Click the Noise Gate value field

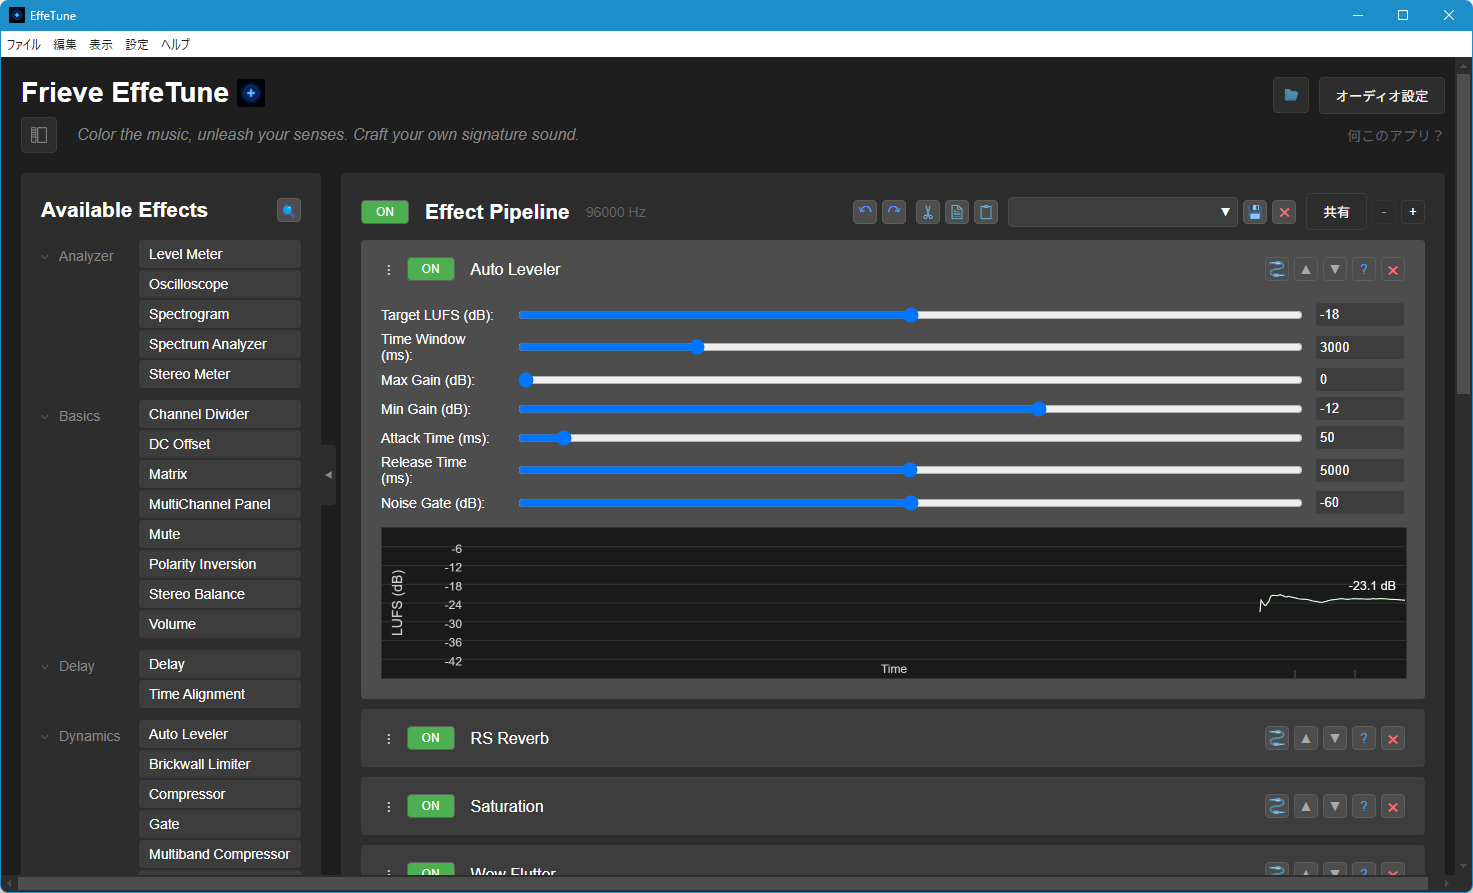pos(1360,502)
